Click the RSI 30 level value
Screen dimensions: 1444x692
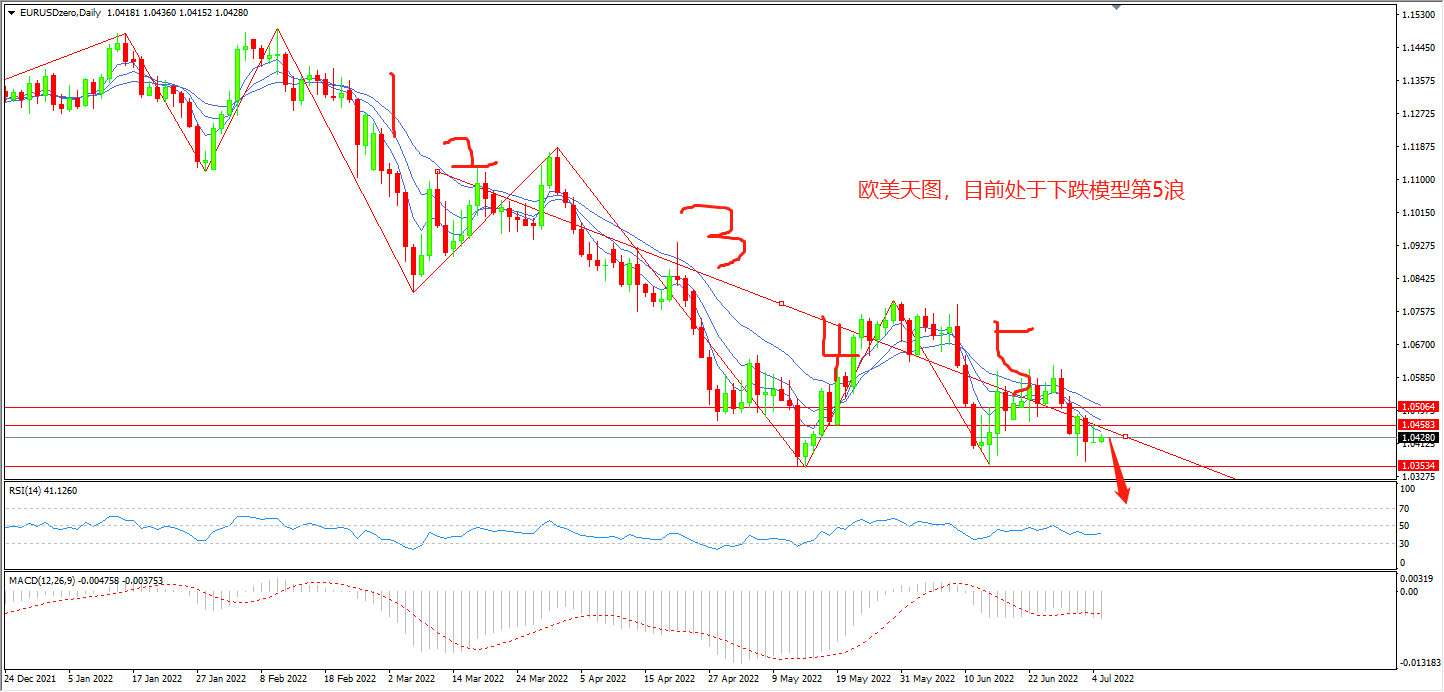[x=1405, y=543]
